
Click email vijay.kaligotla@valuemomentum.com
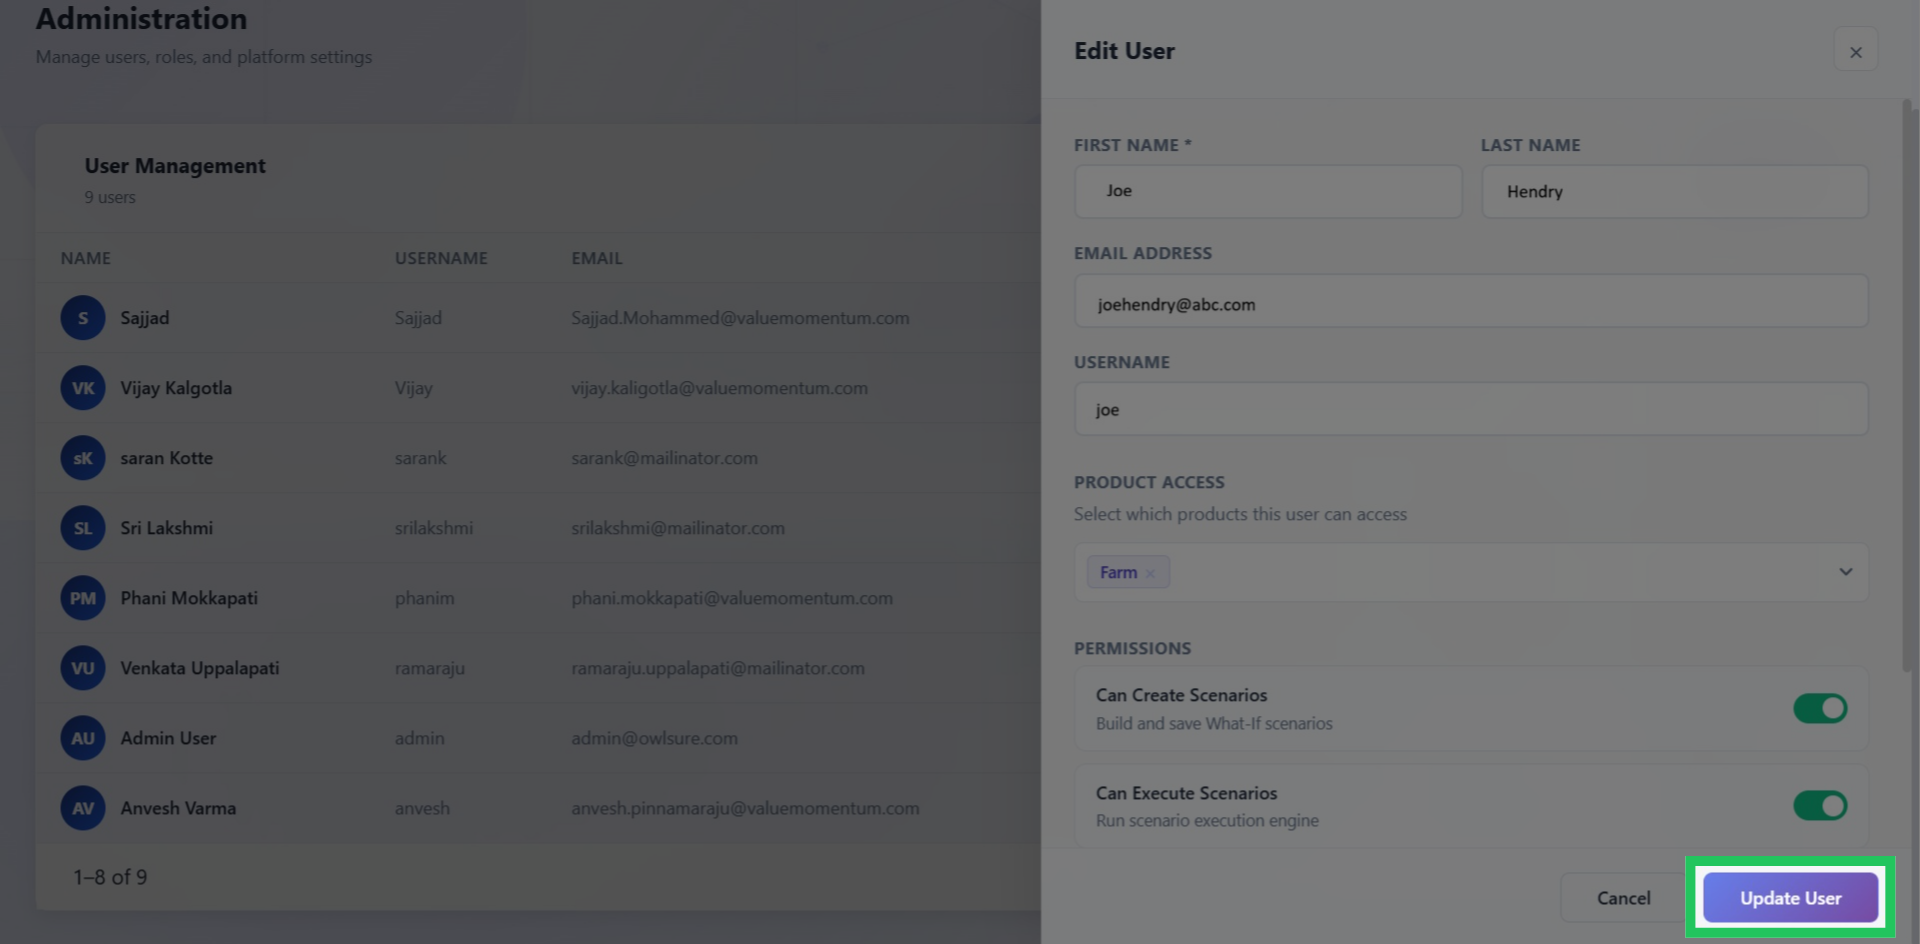(719, 388)
